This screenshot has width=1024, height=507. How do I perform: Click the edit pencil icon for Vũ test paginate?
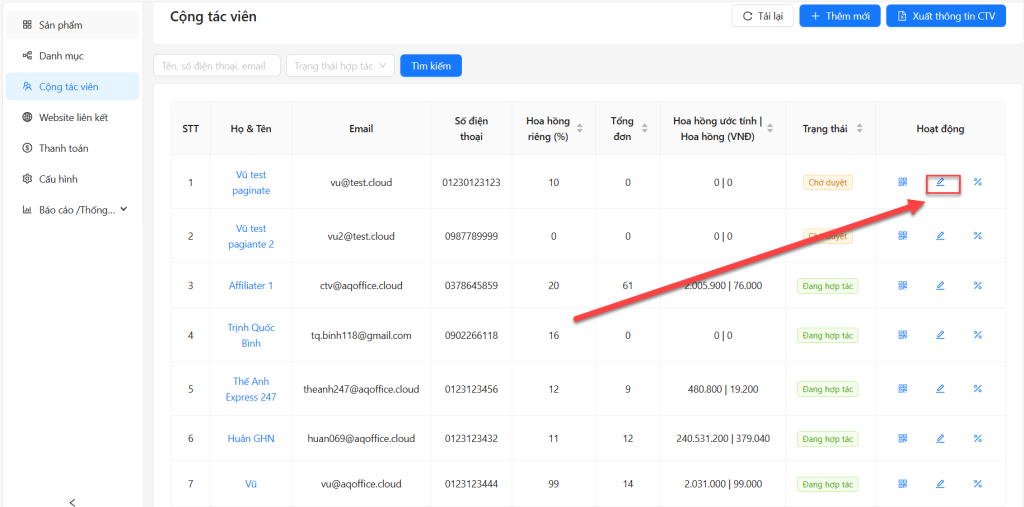(x=940, y=182)
